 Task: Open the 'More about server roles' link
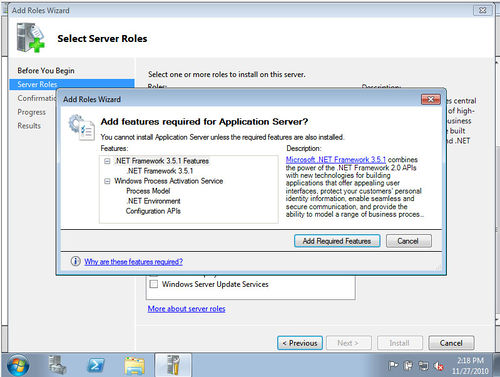(x=186, y=309)
